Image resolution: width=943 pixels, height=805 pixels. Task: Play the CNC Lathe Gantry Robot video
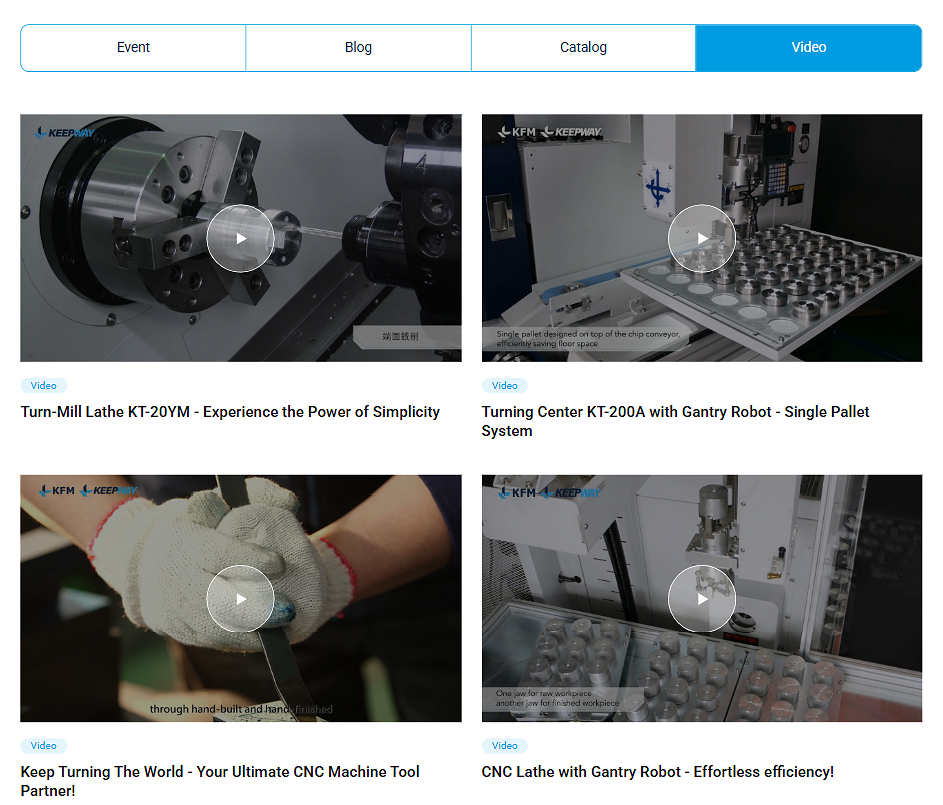[x=701, y=599]
